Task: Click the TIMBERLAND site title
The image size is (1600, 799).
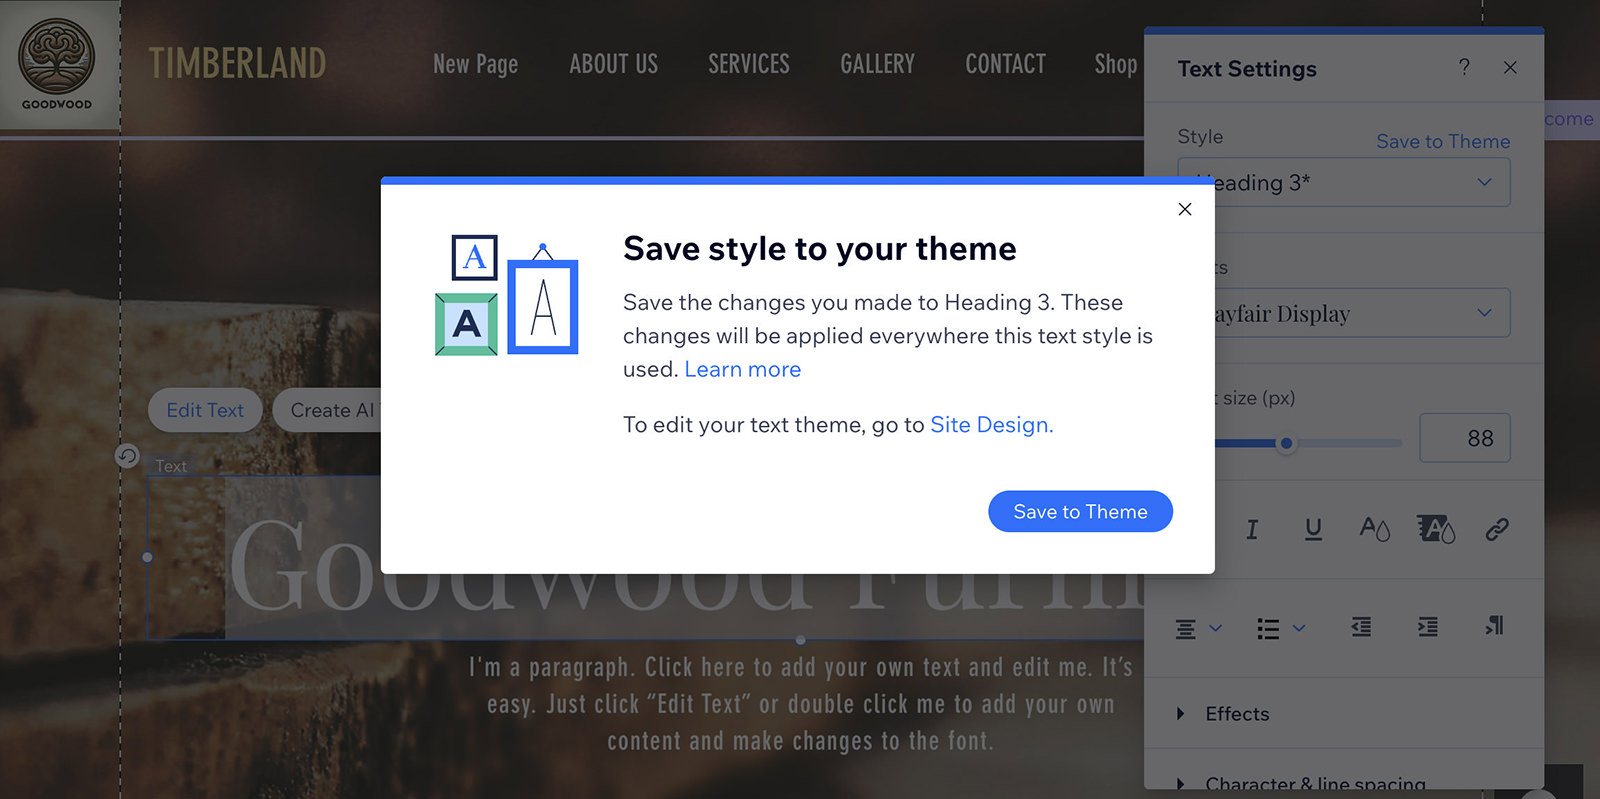Action: pos(237,64)
